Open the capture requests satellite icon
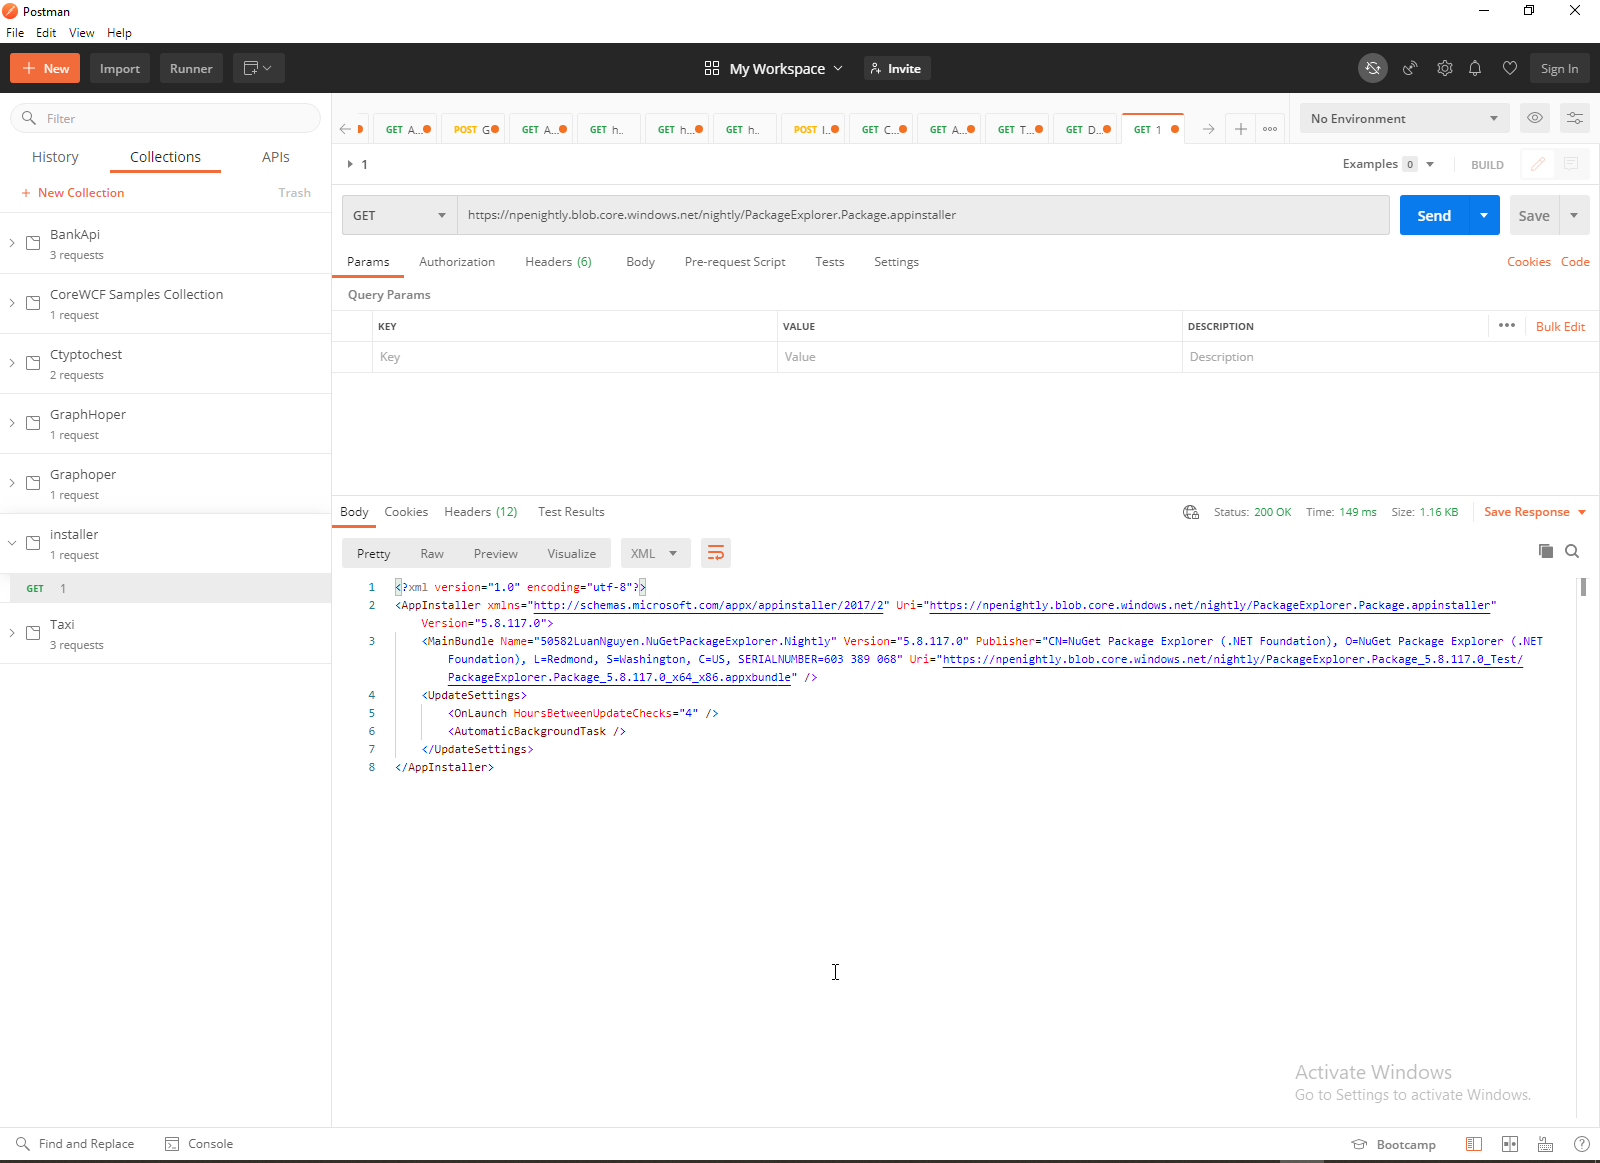Viewport: 1600px width, 1163px height. [x=1410, y=68]
